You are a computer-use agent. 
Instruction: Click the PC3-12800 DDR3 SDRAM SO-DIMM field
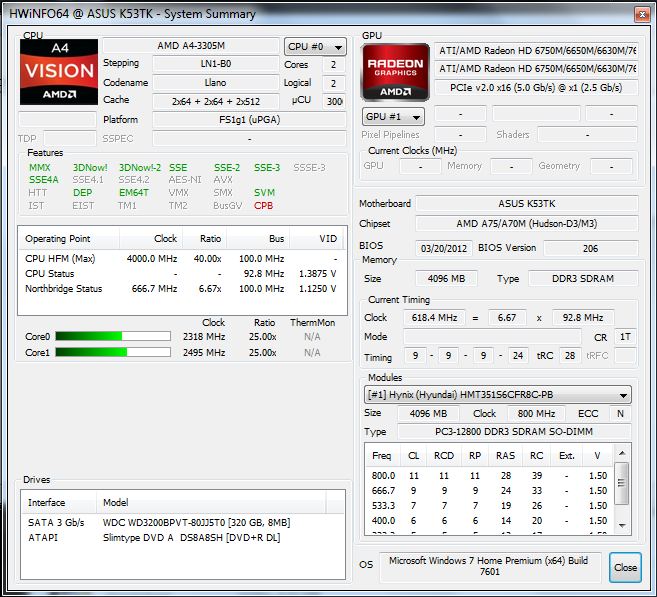(x=514, y=432)
